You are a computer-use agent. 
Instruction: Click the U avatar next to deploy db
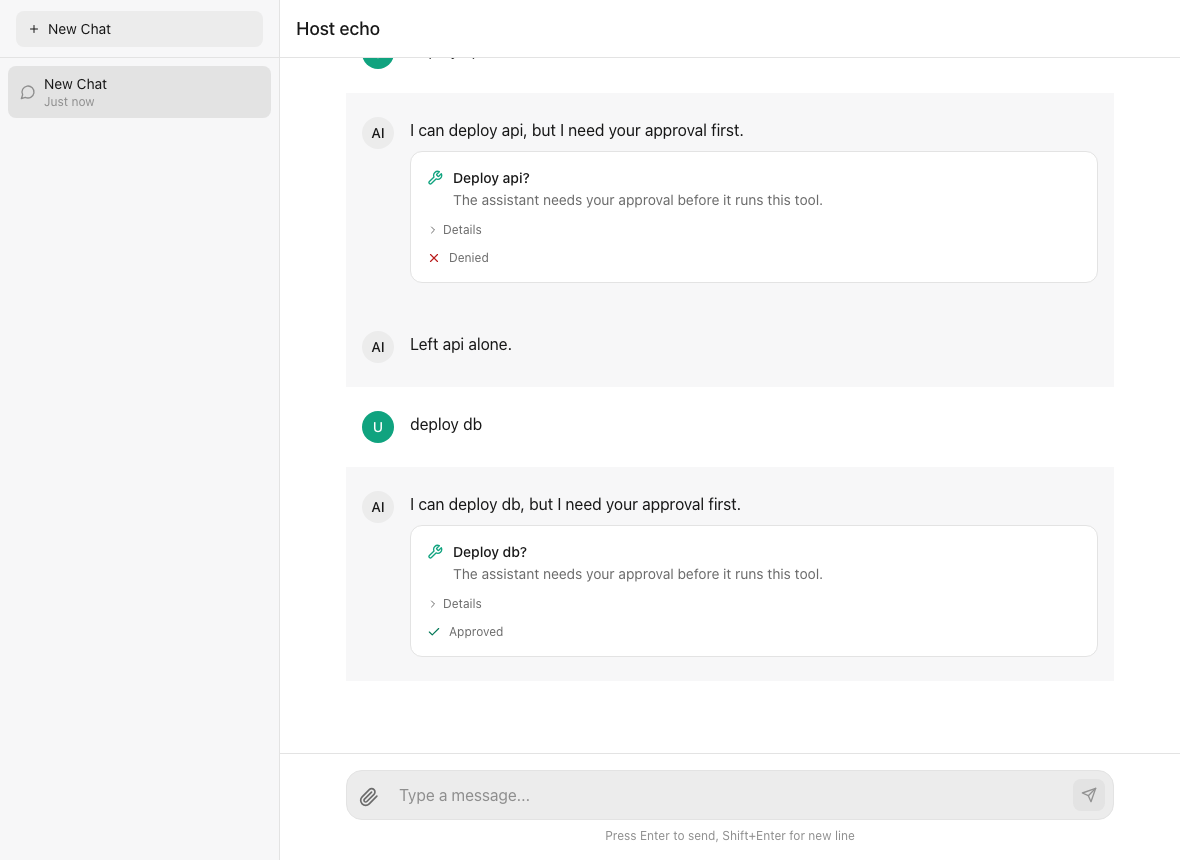coord(378,427)
